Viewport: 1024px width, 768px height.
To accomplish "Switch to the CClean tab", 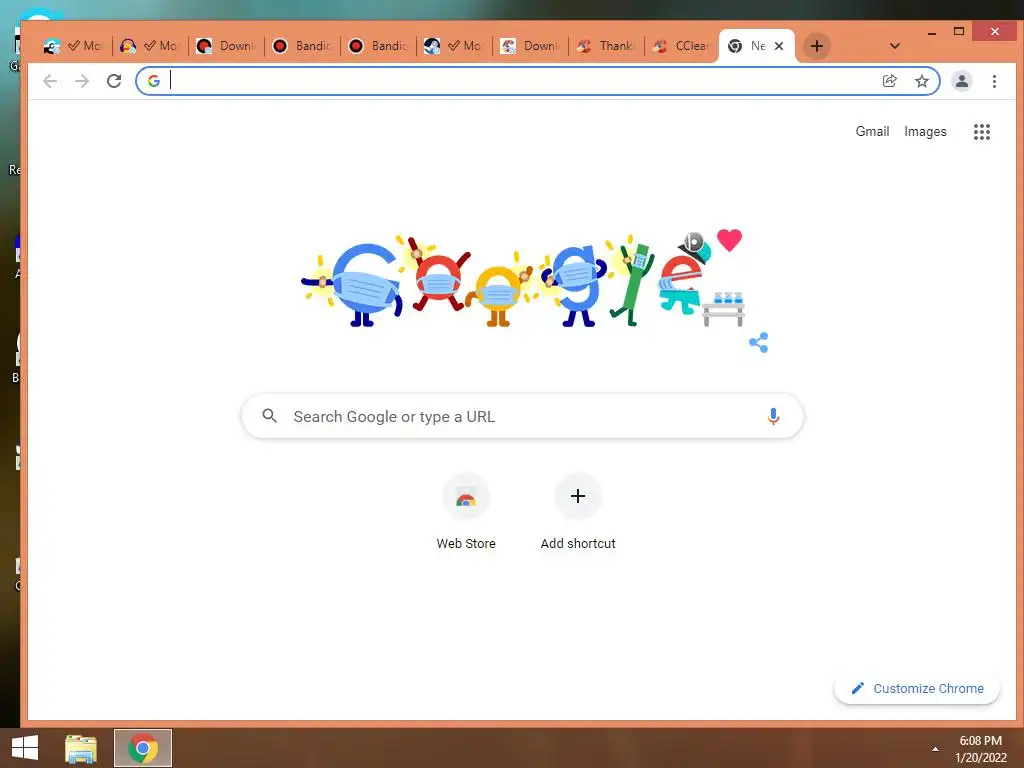I will (x=682, y=46).
